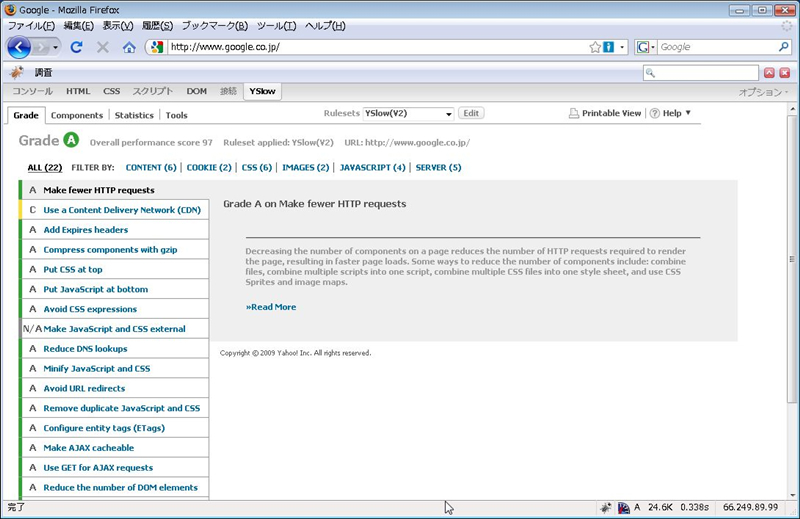The height and width of the screenshot is (519, 800).
Task: Bookmark page with the star icon
Action: coord(594,47)
